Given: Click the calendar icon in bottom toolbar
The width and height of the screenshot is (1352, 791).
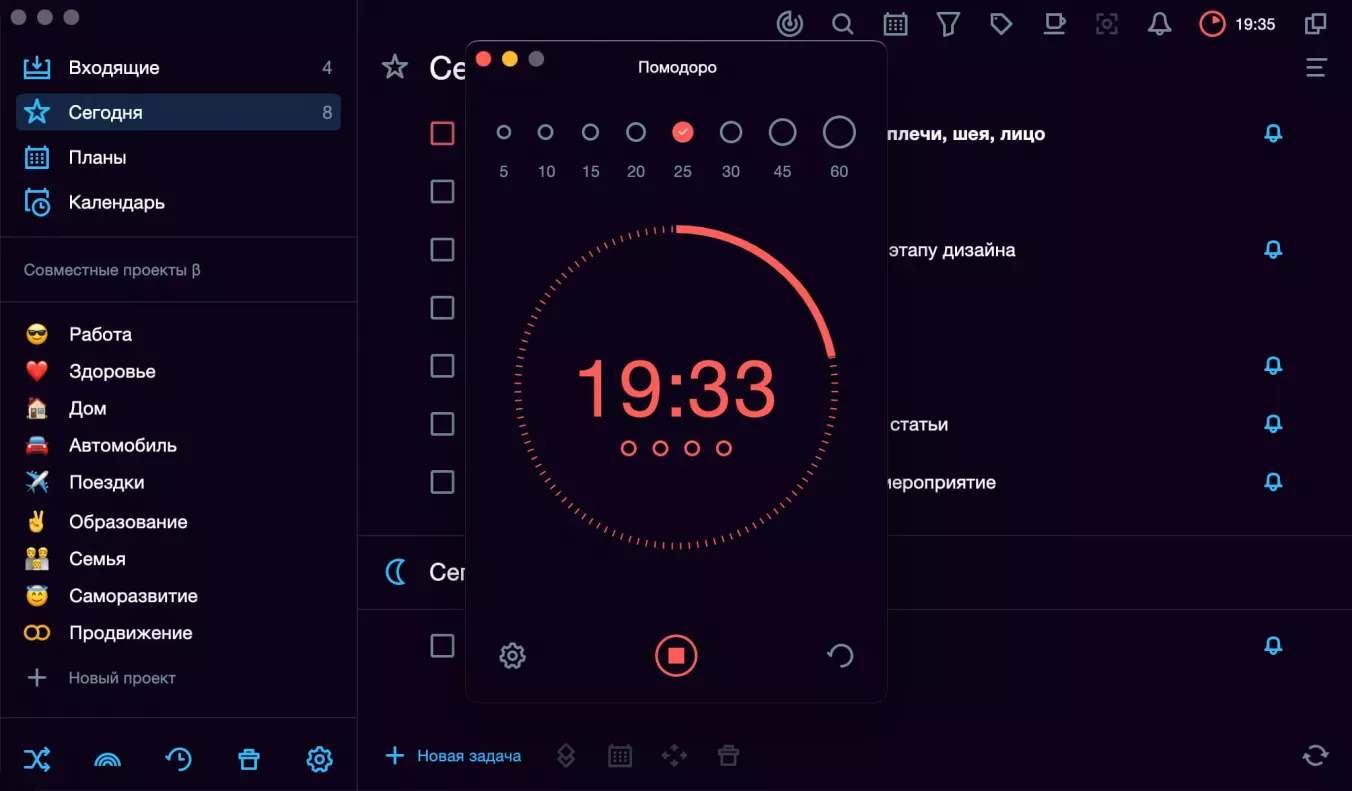Looking at the screenshot, I should [x=620, y=756].
